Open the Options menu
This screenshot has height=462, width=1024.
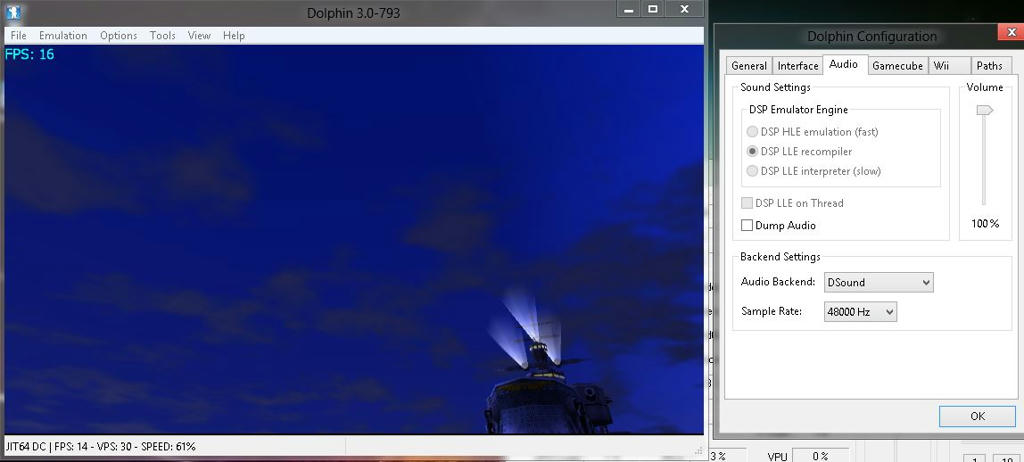(x=118, y=35)
